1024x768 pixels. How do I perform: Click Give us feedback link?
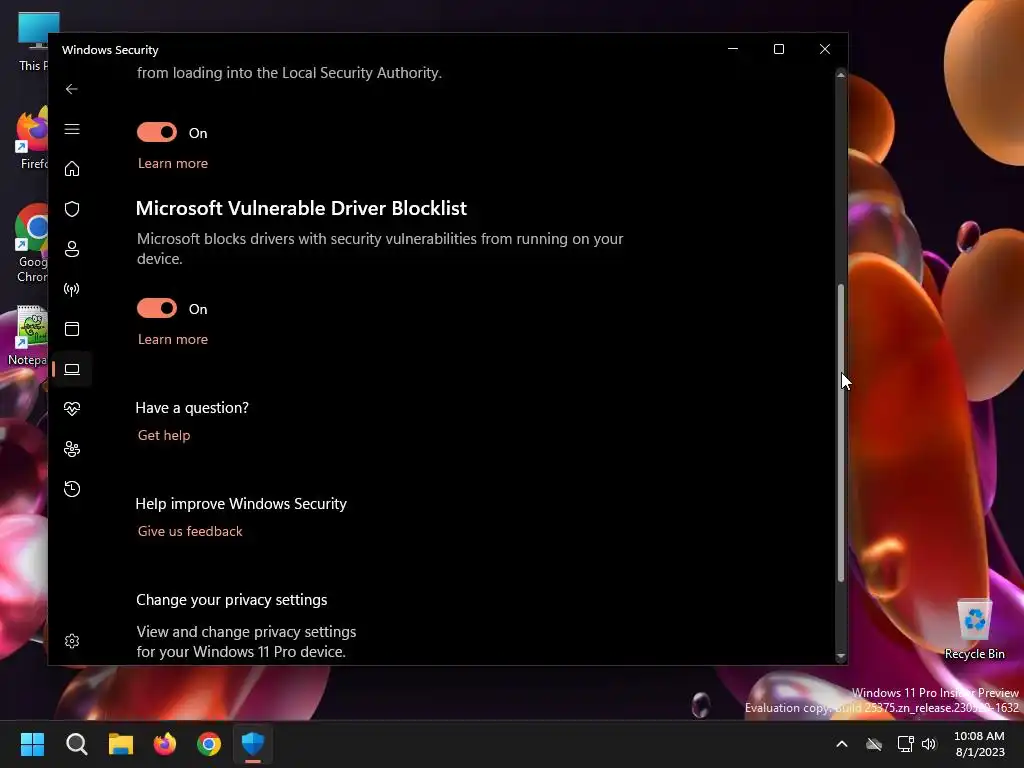tap(190, 531)
